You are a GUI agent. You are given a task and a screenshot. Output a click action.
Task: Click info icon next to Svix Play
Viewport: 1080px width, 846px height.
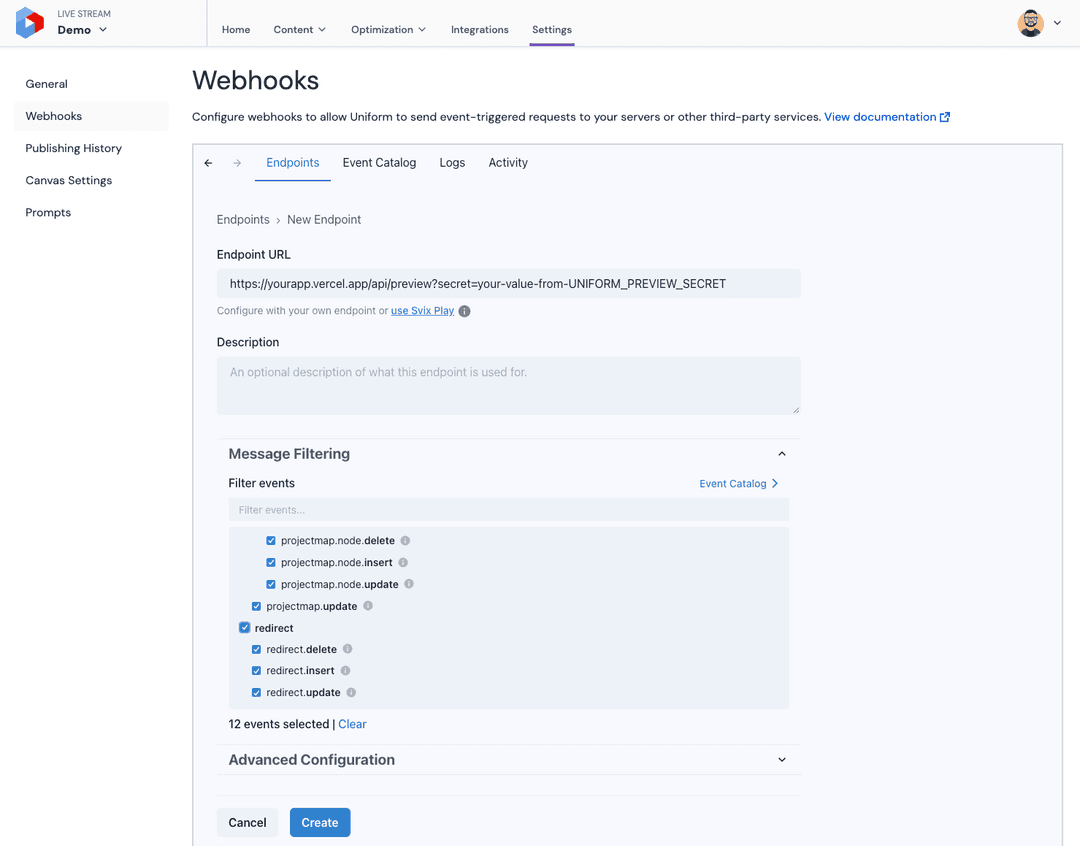(x=464, y=311)
